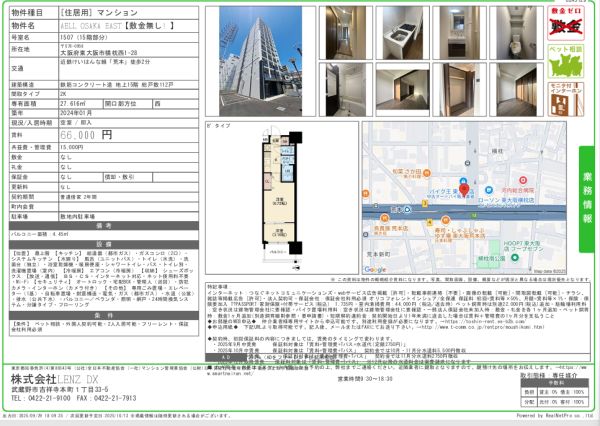Click the 更新料 row's なし value
The height and width of the screenshot is (426, 600).
coord(66,187)
